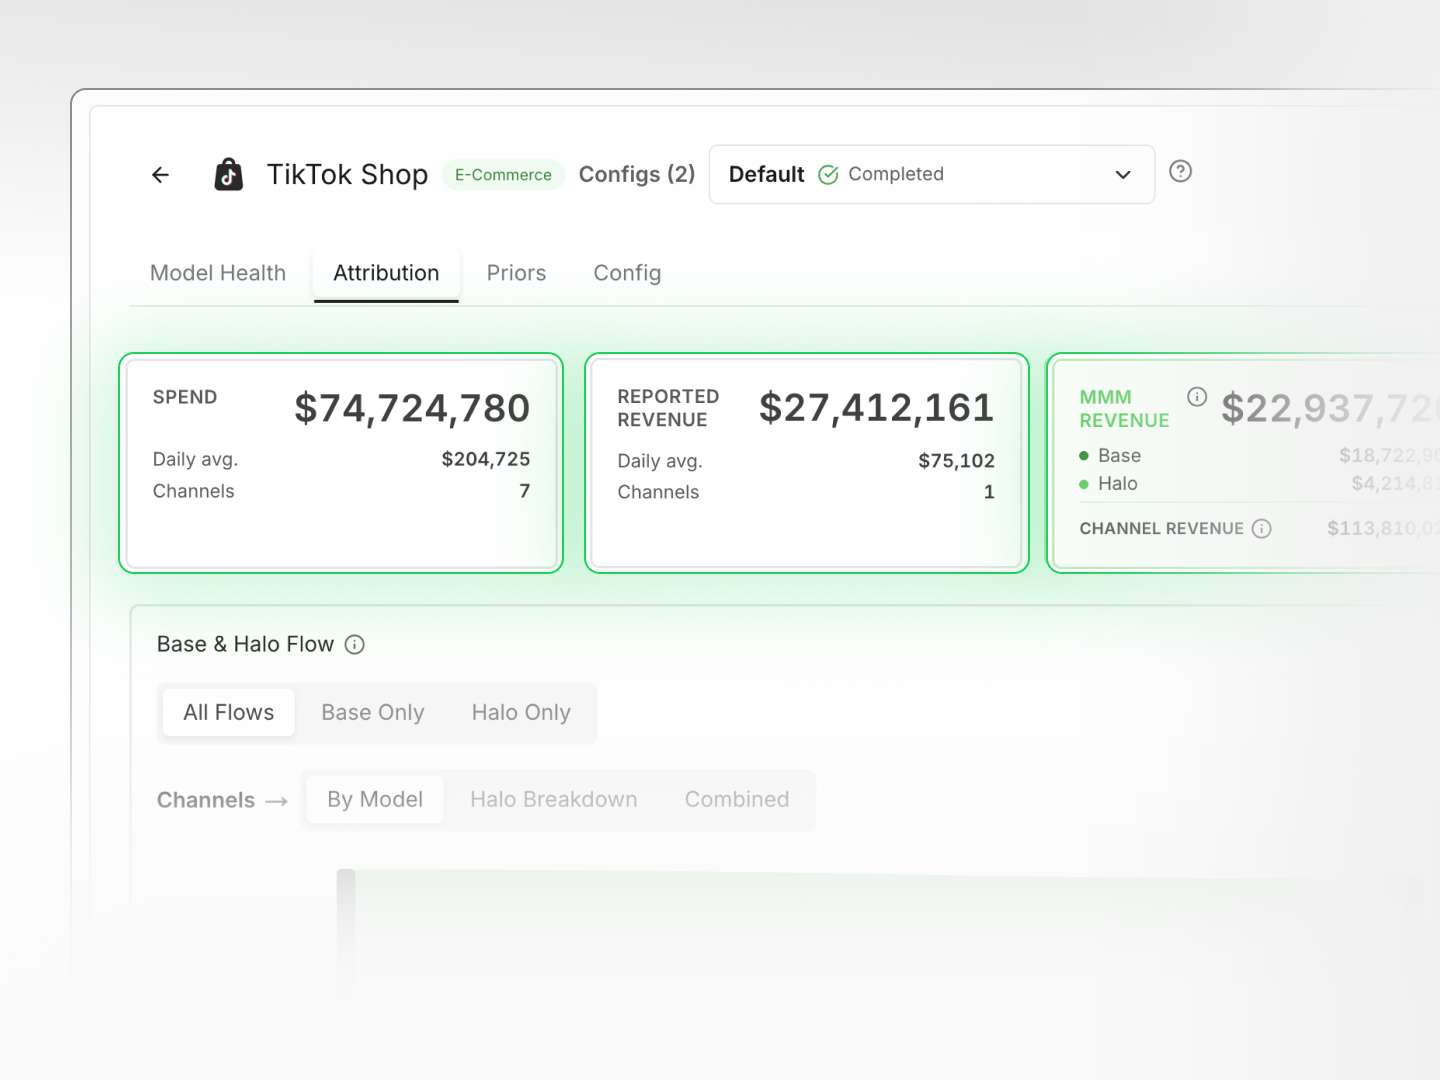1440x1080 pixels.
Task: Click the E-Commerce category badge
Action: point(503,175)
